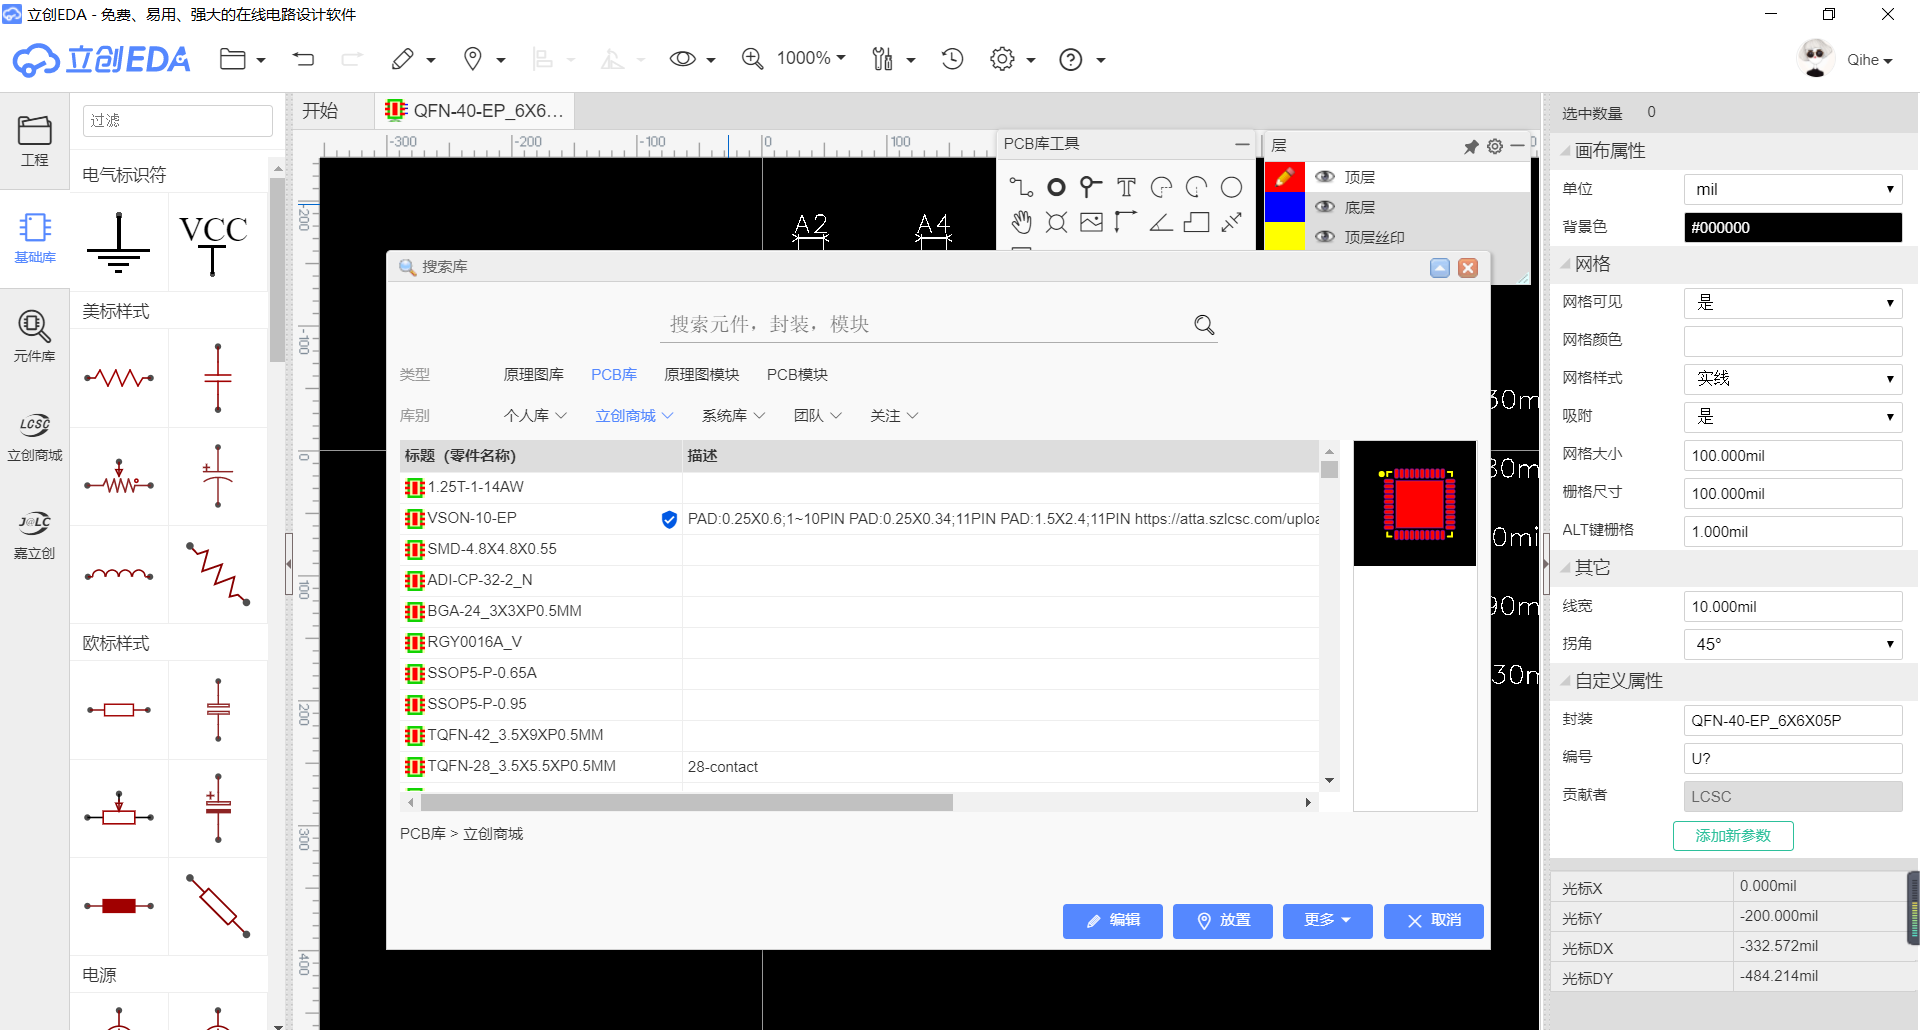Select the Hole tool in PCB tools
Viewport: 1920px width, 1030px height.
[1056, 222]
